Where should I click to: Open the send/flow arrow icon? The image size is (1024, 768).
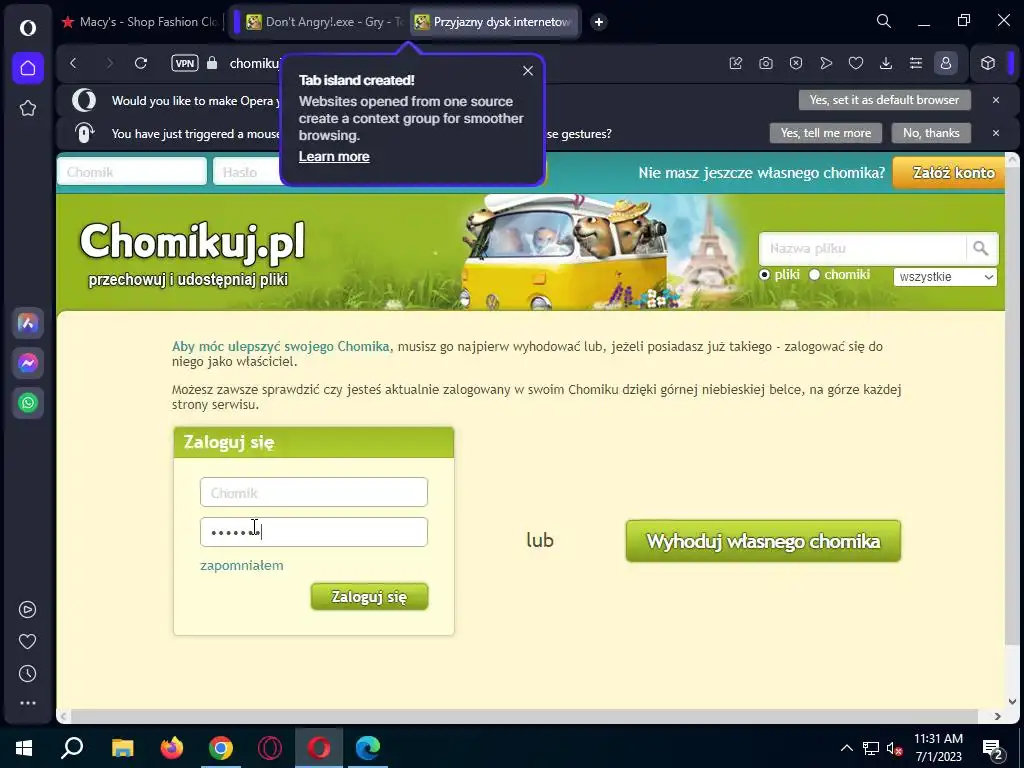click(826, 63)
